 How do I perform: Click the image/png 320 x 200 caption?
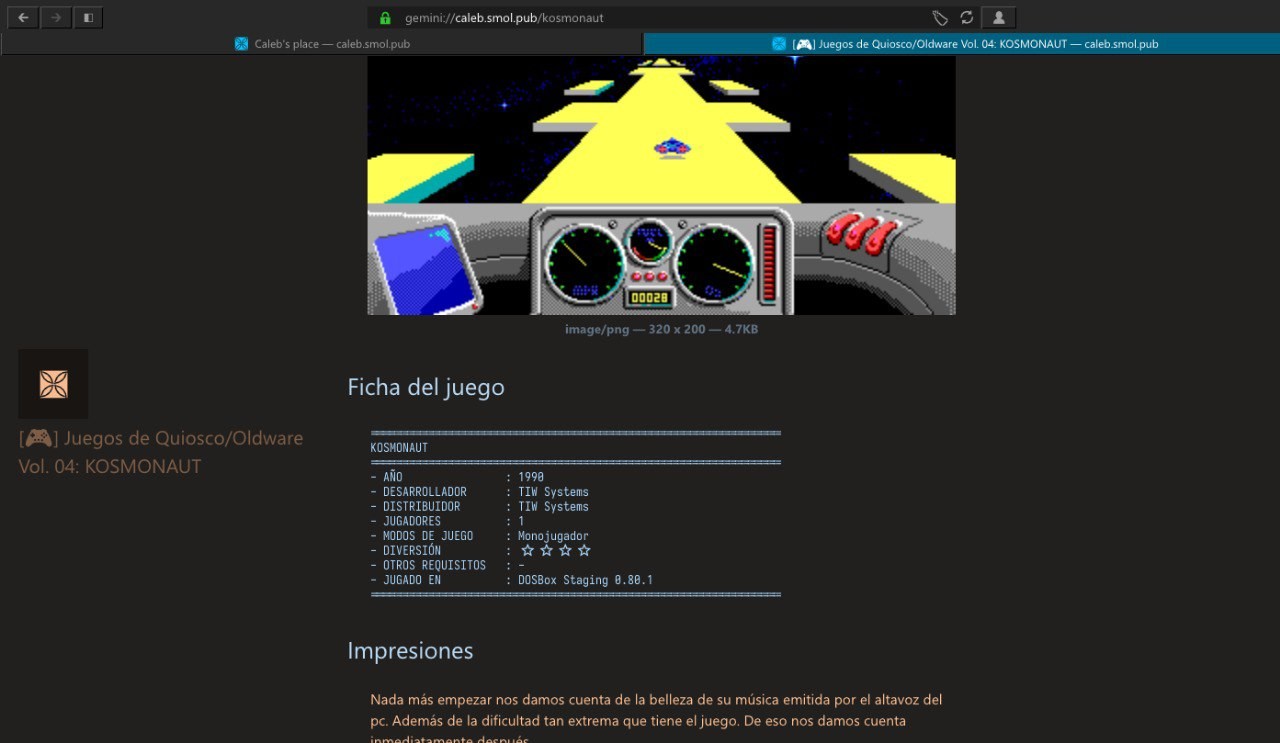coord(661,329)
